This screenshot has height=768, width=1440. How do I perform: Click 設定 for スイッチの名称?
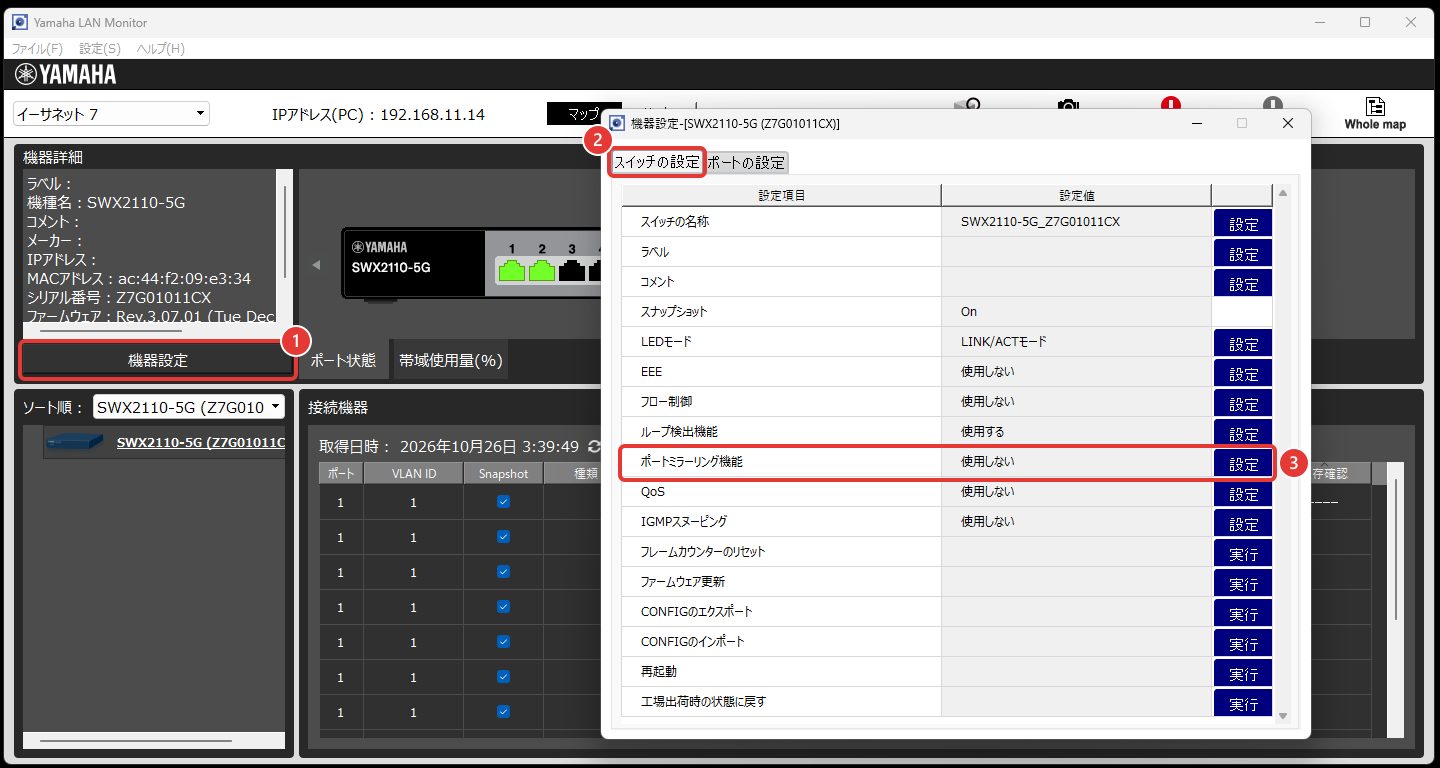coord(1243,223)
